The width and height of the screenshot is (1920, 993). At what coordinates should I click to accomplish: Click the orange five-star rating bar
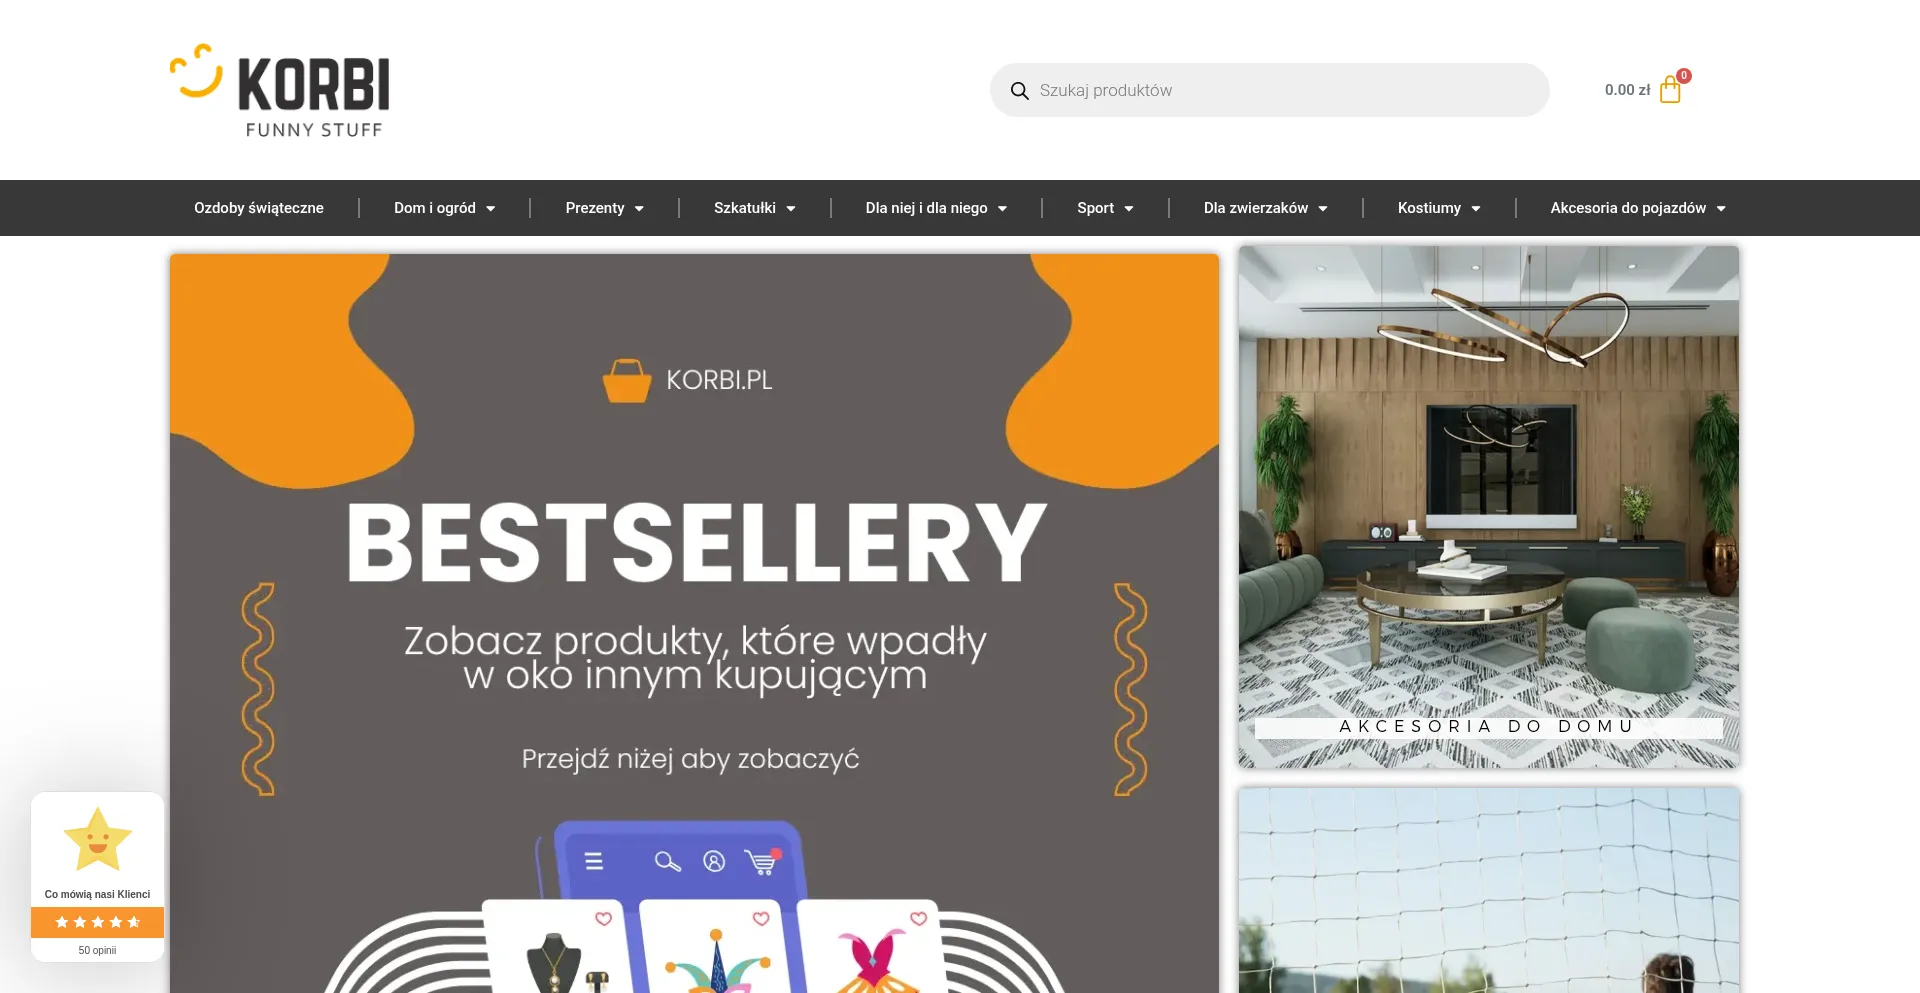(98, 922)
